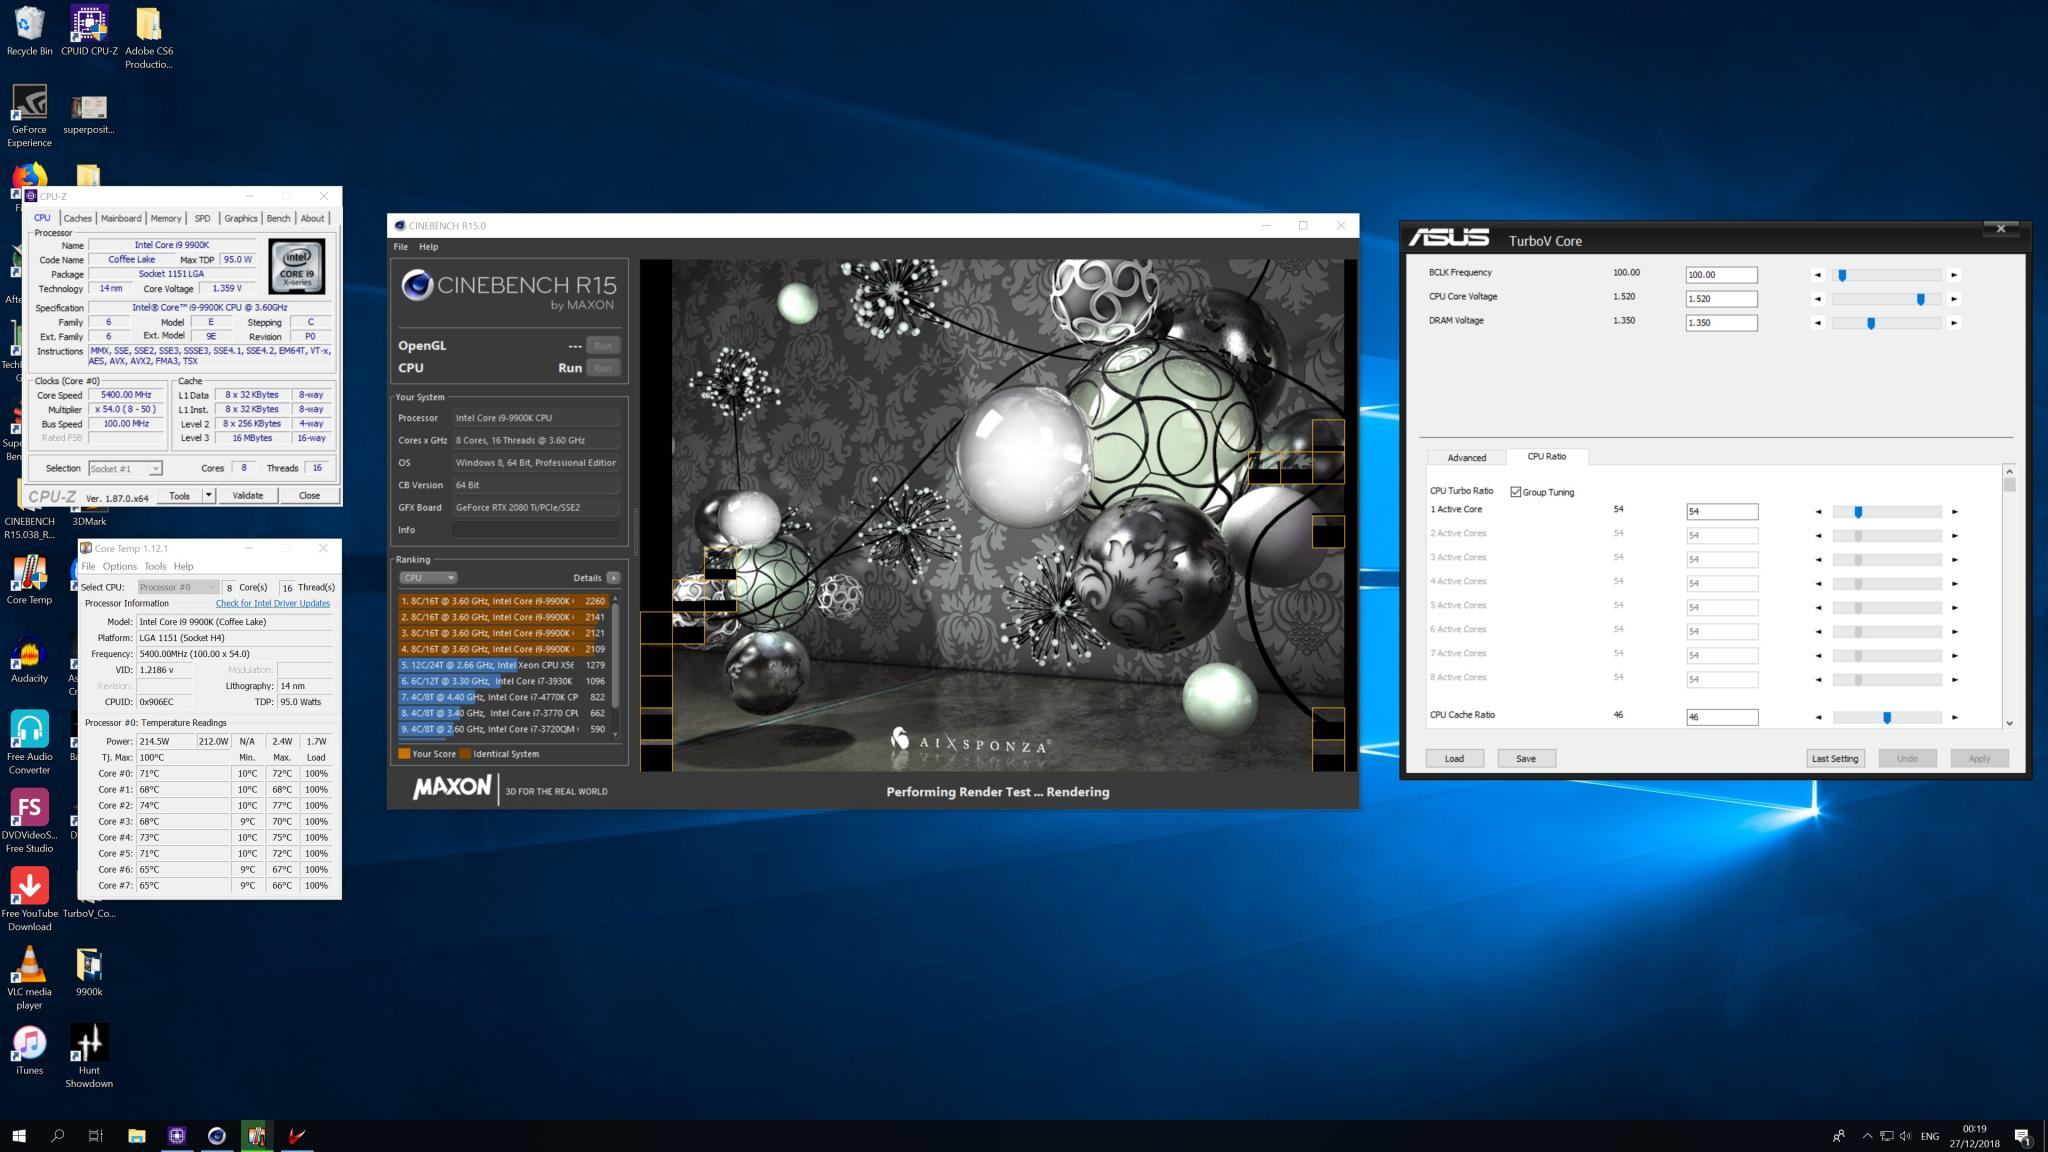The image size is (2048, 1152).
Task: Open taskbar search magnifier icon
Action: pos(57,1135)
